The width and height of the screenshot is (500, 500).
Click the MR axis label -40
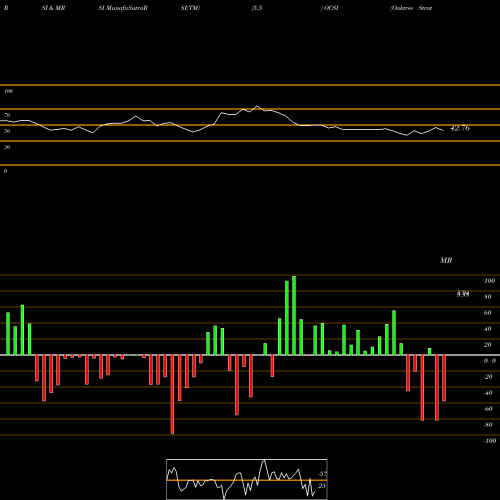coord(488,393)
